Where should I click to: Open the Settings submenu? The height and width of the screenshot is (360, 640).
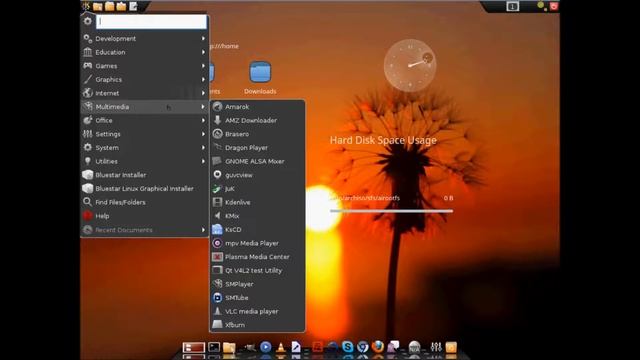pos(144,134)
